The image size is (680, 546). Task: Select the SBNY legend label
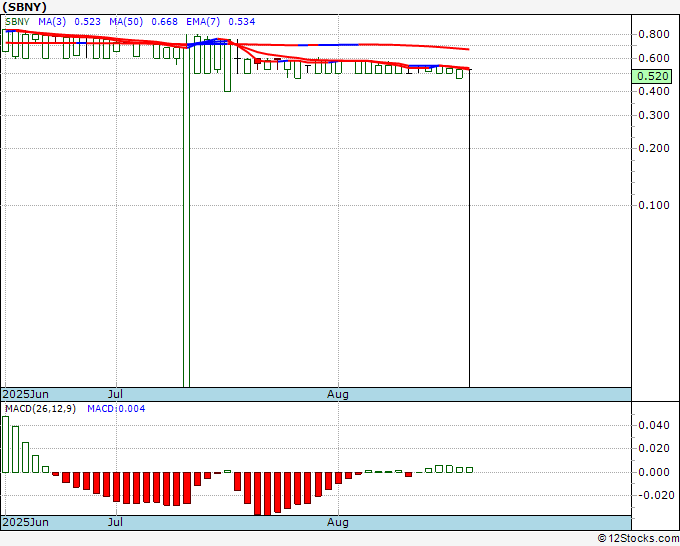17,22
